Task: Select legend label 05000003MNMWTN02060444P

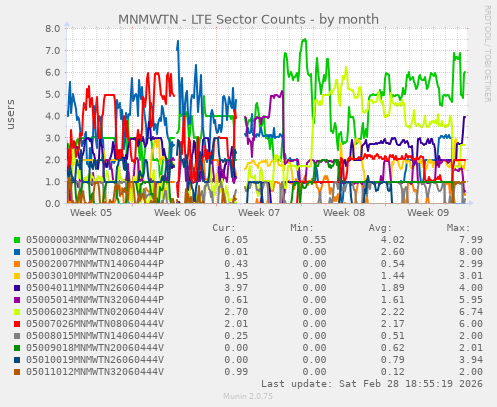Action: (x=95, y=240)
